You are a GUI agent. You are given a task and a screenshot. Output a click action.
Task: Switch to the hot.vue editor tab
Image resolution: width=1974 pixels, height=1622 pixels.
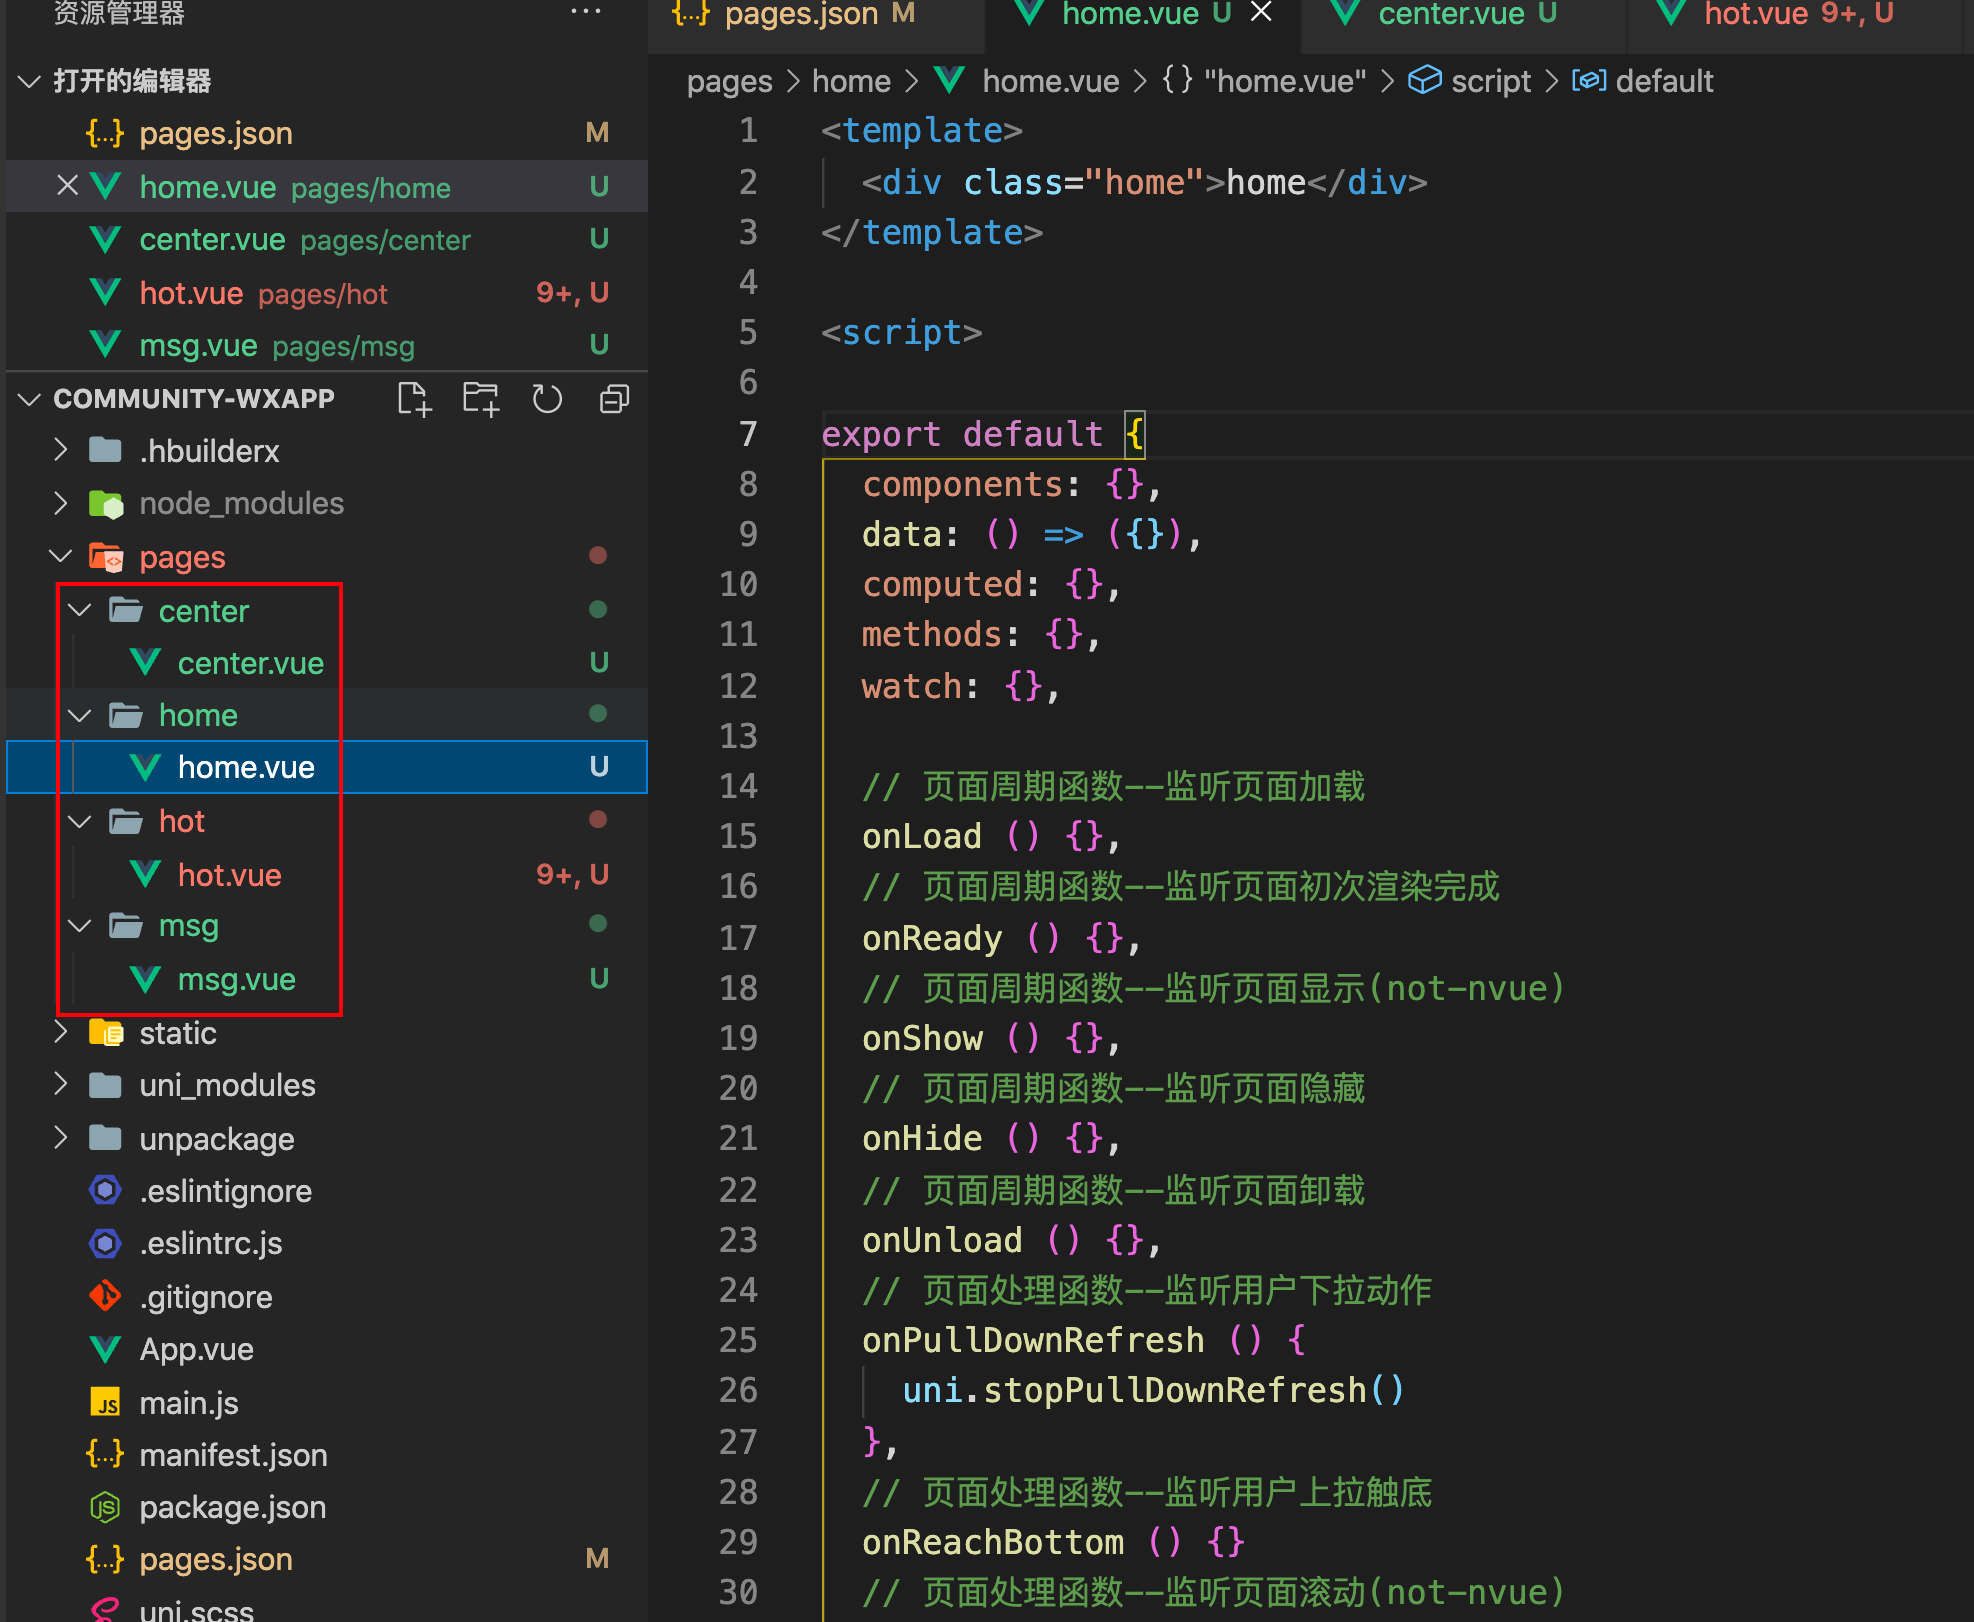click(x=1756, y=14)
